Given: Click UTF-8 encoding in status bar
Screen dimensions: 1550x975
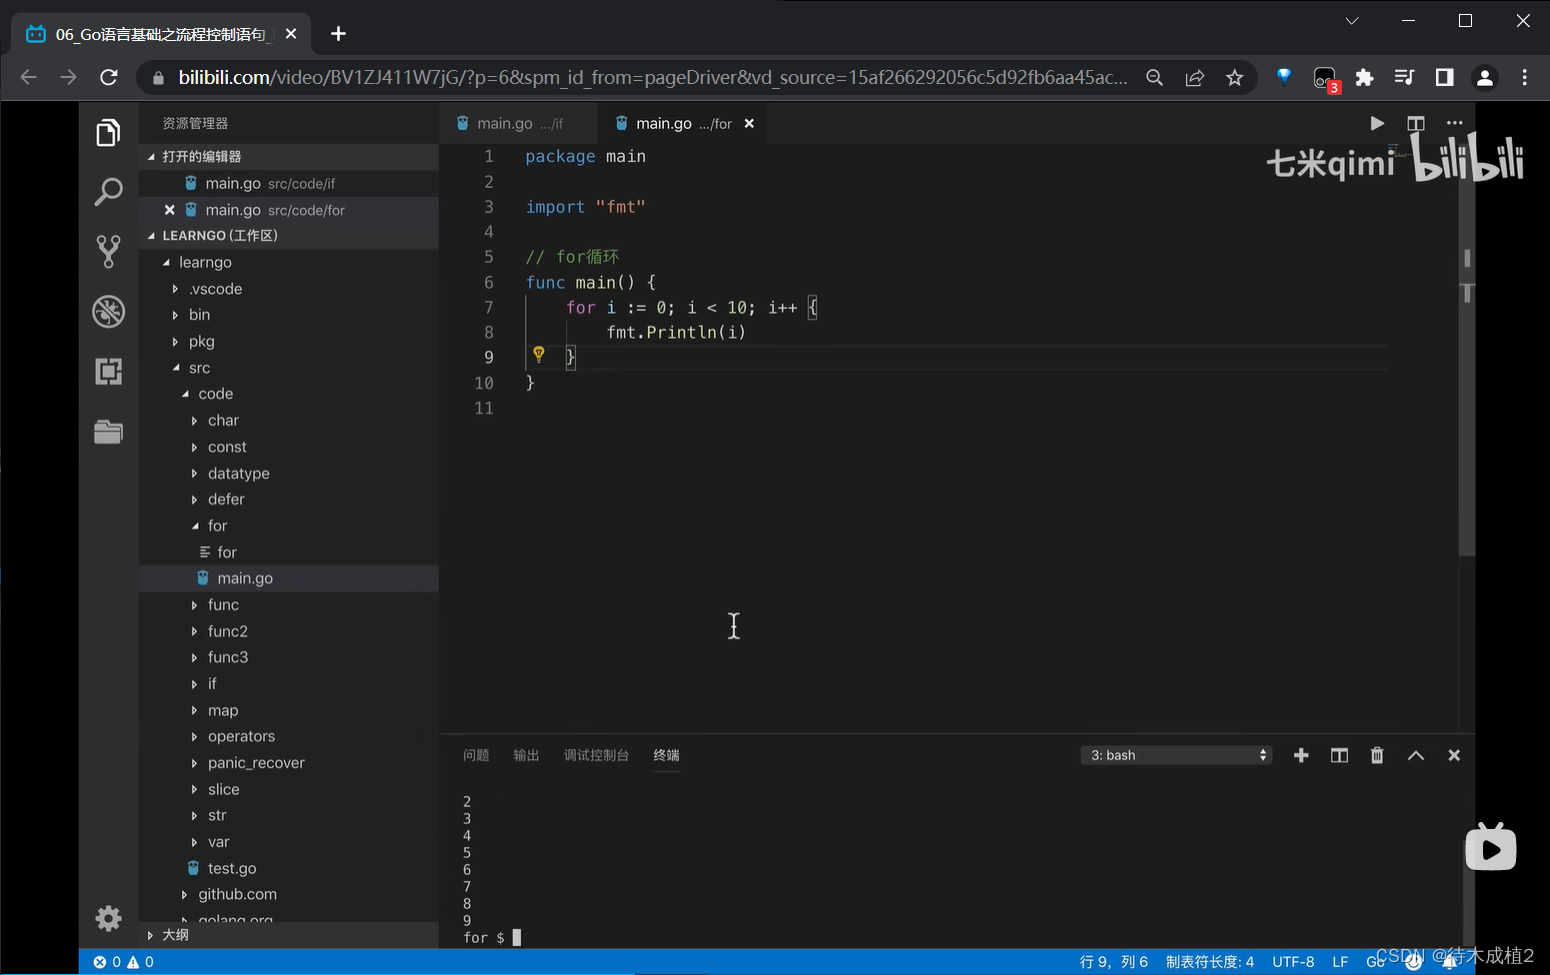Looking at the screenshot, I should pos(1293,962).
